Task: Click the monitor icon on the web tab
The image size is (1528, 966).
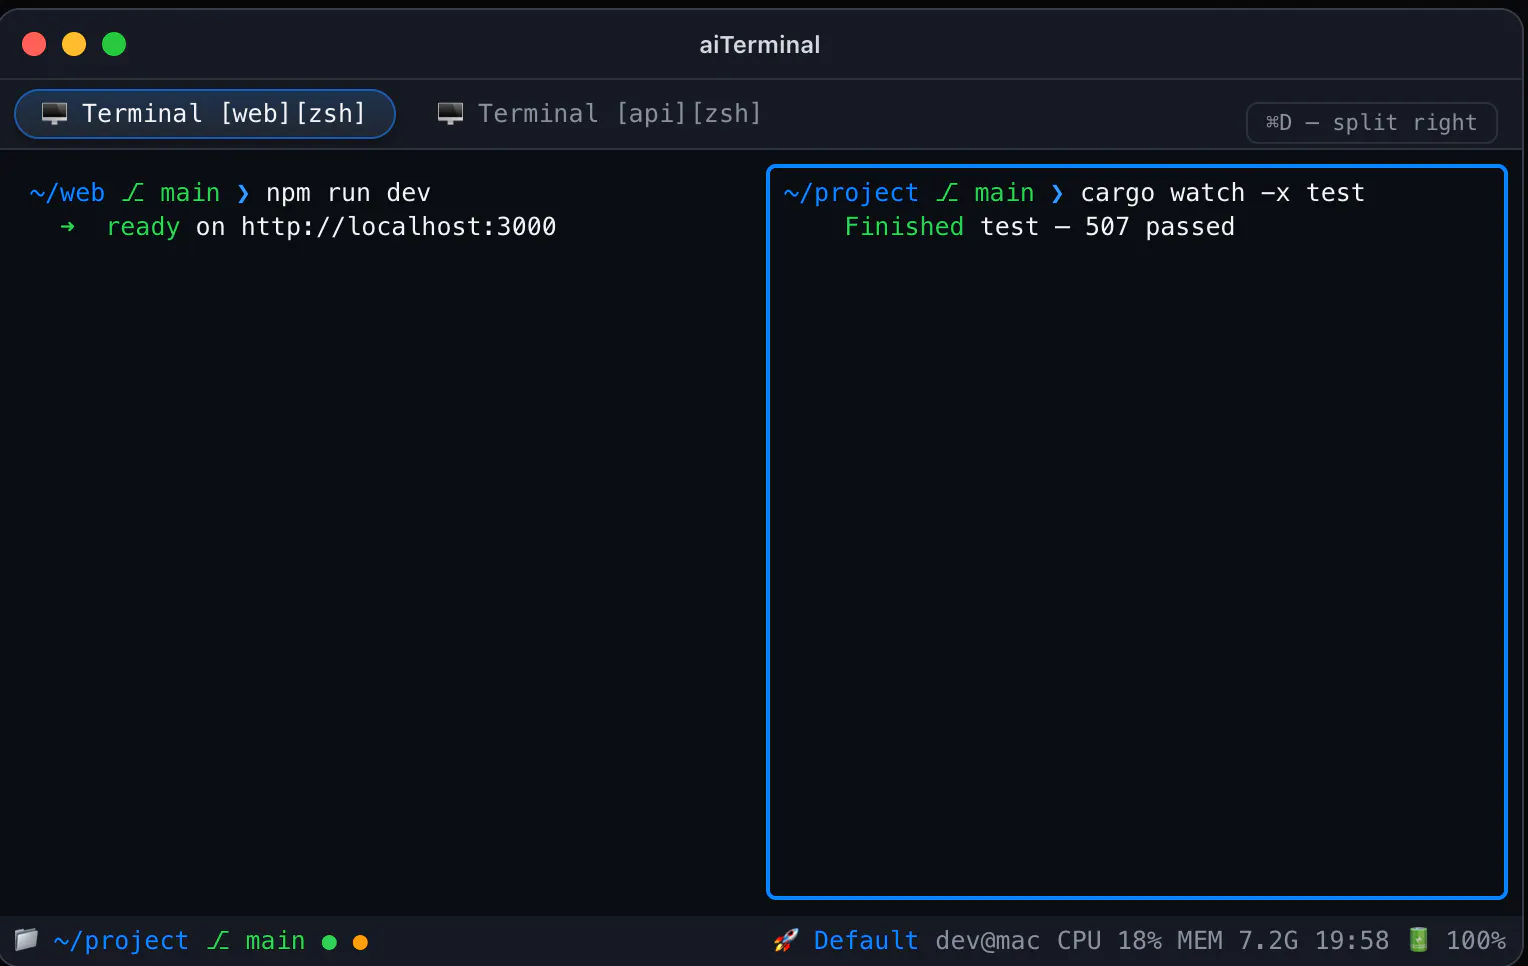Action: [x=54, y=114]
